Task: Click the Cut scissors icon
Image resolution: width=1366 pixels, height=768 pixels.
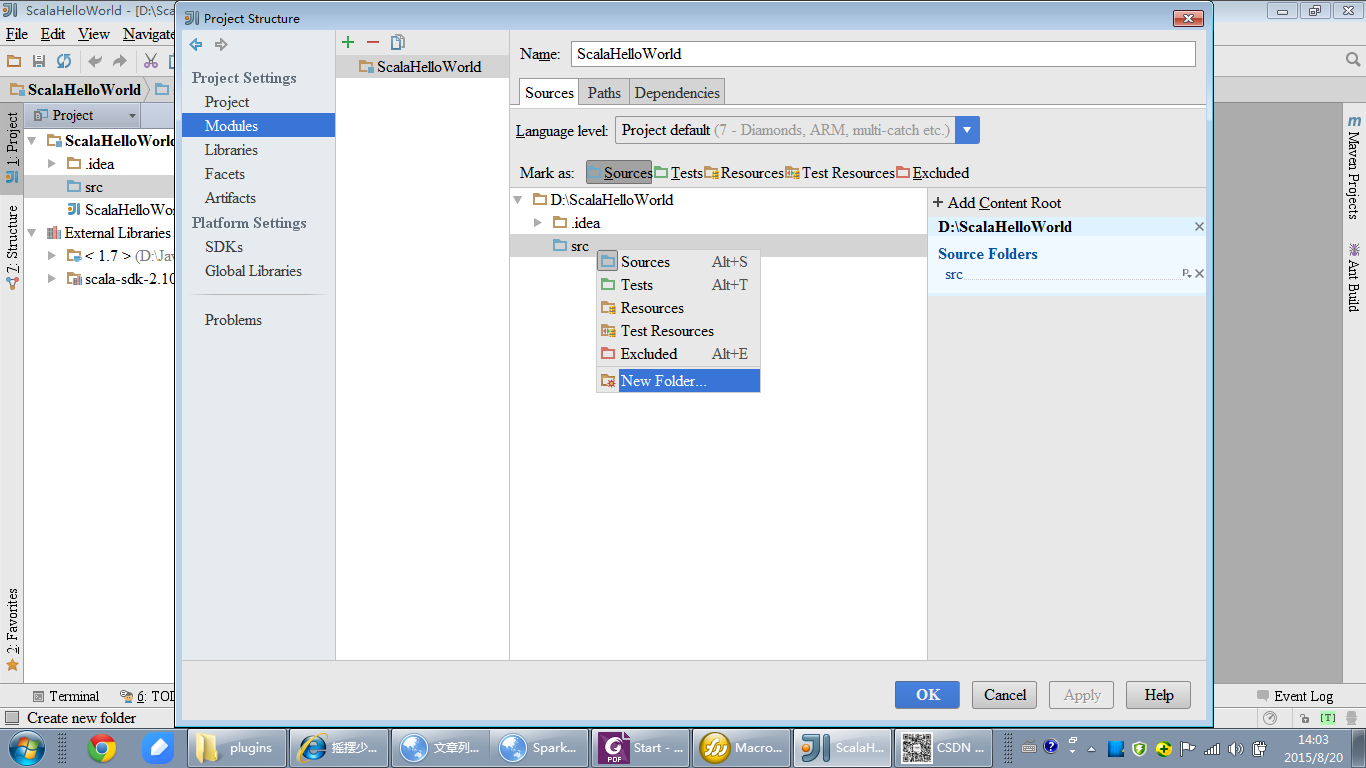Action: click(151, 61)
